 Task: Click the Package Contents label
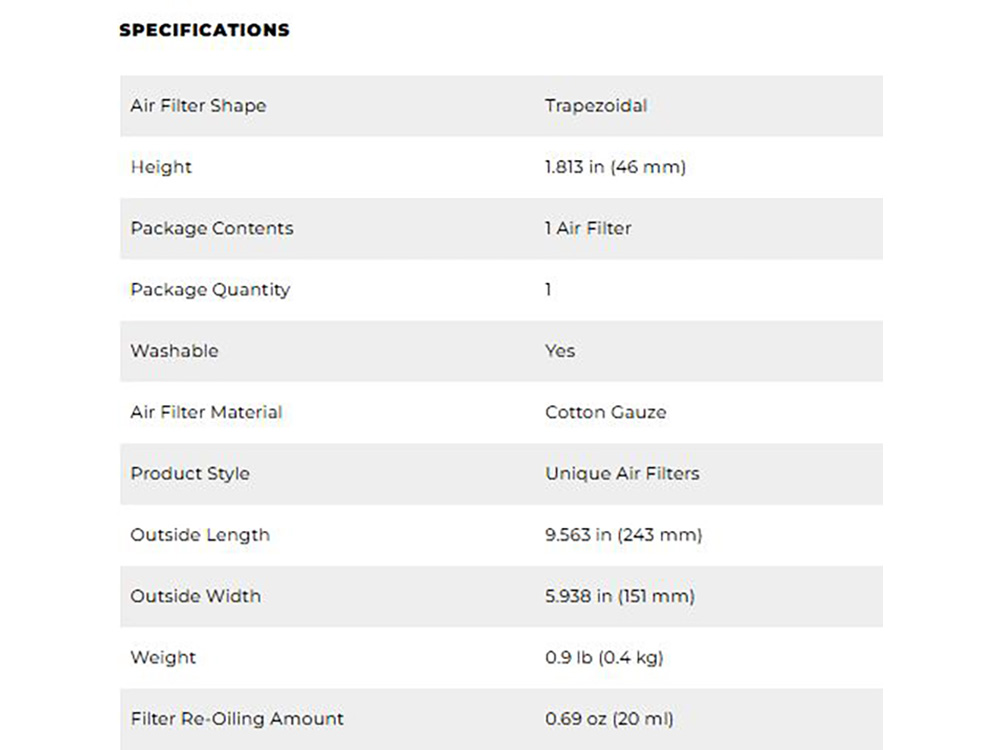(x=212, y=228)
